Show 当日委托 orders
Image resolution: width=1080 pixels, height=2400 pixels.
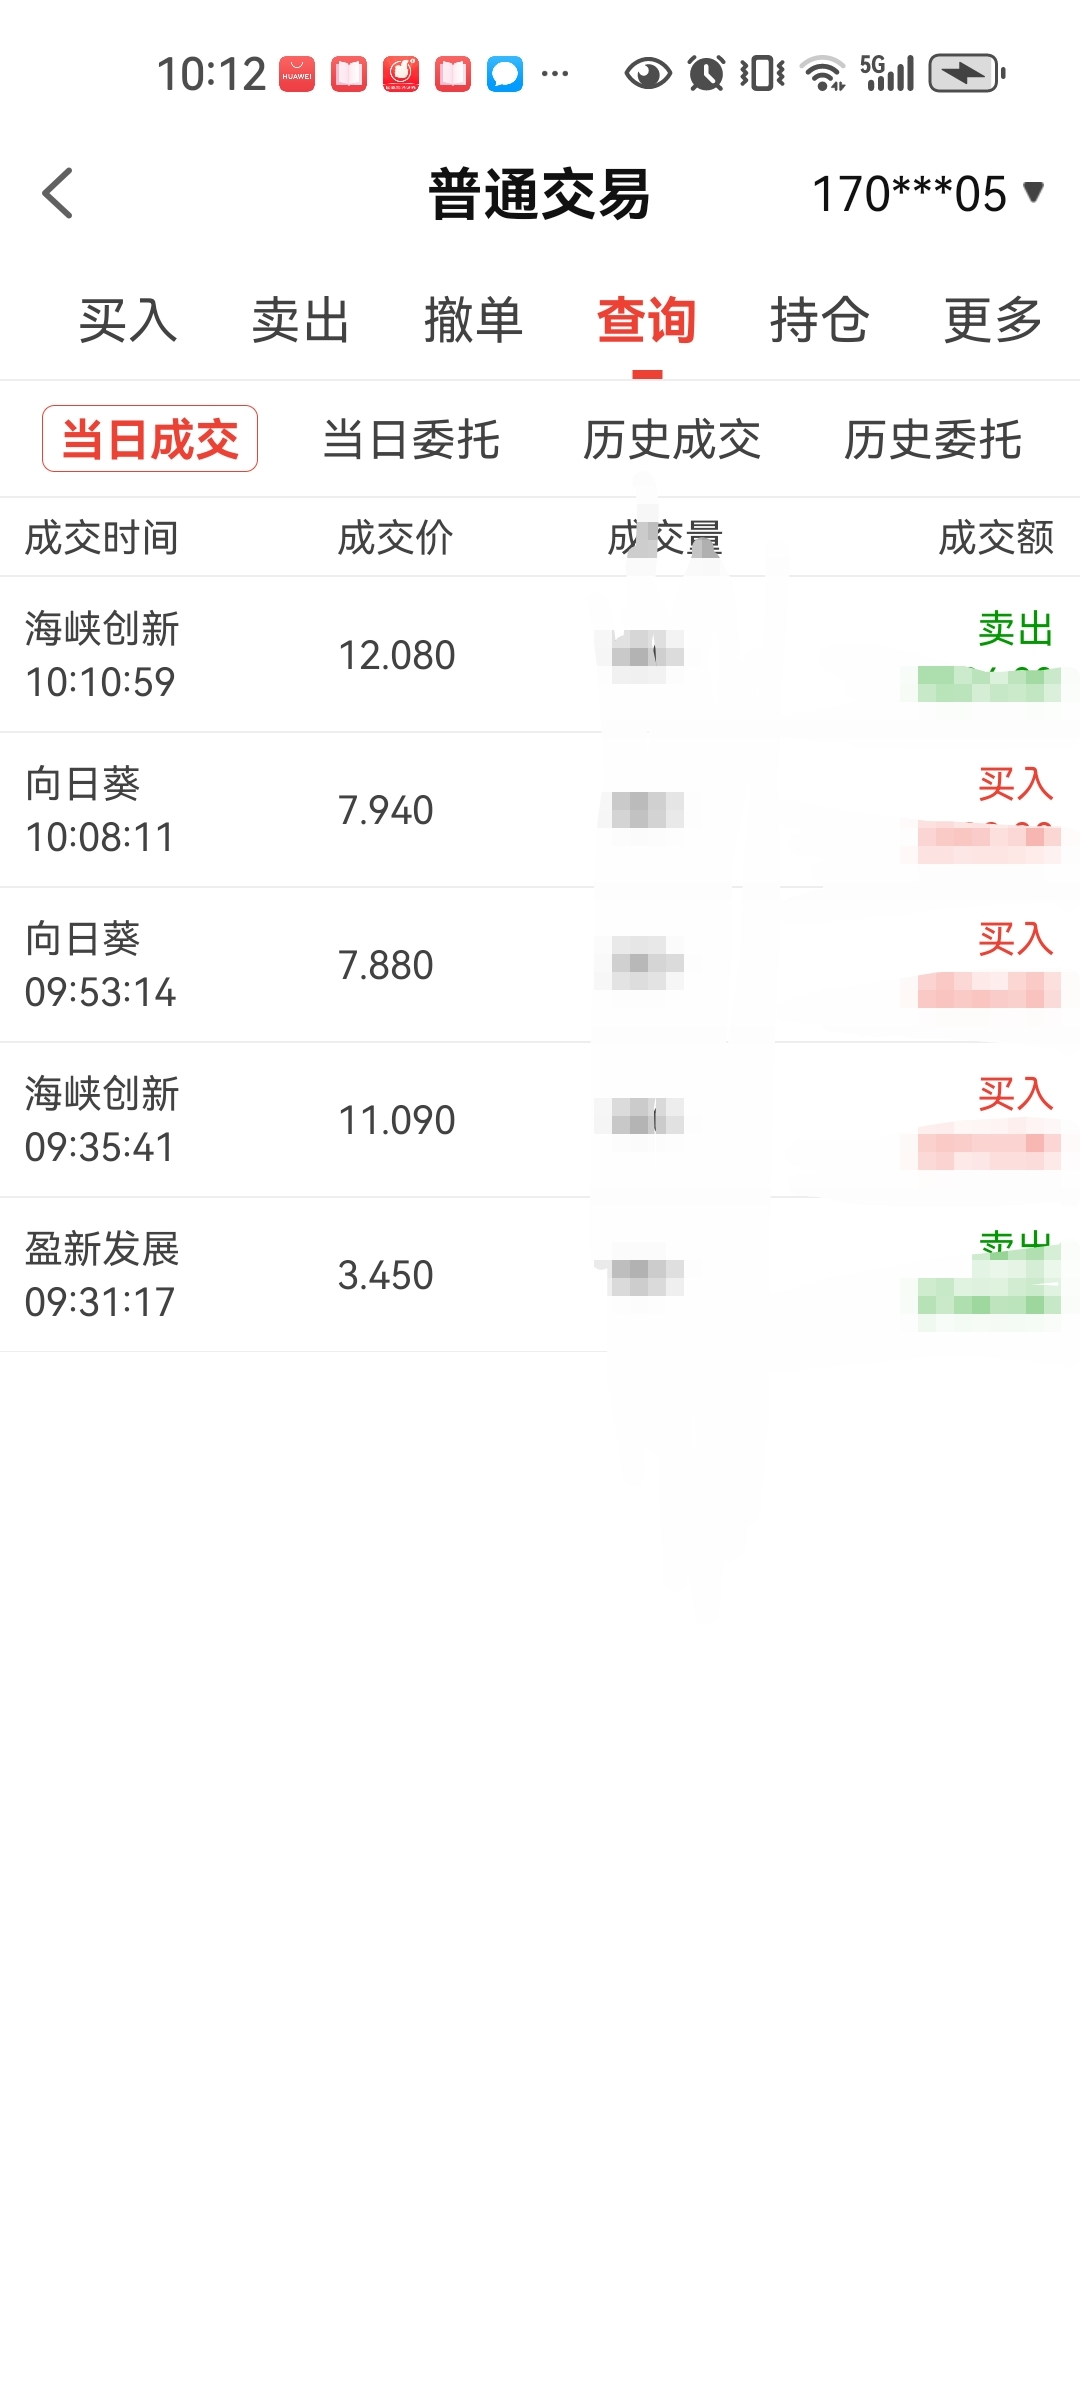pyautogui.click(x=411, y=440)
